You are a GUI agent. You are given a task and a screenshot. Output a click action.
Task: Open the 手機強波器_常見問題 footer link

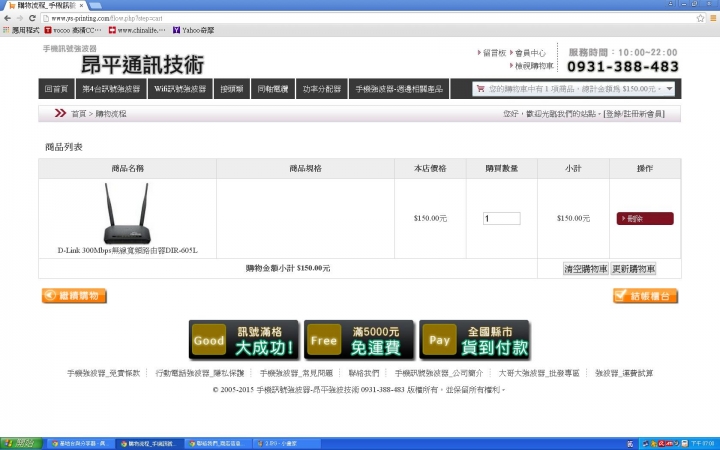point(296,373)
